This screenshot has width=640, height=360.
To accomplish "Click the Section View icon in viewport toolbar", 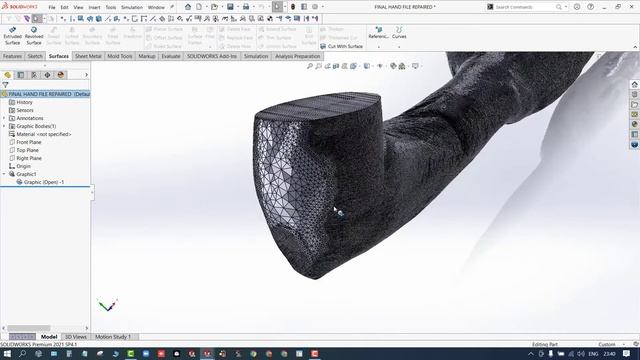I will click(336, 66).
